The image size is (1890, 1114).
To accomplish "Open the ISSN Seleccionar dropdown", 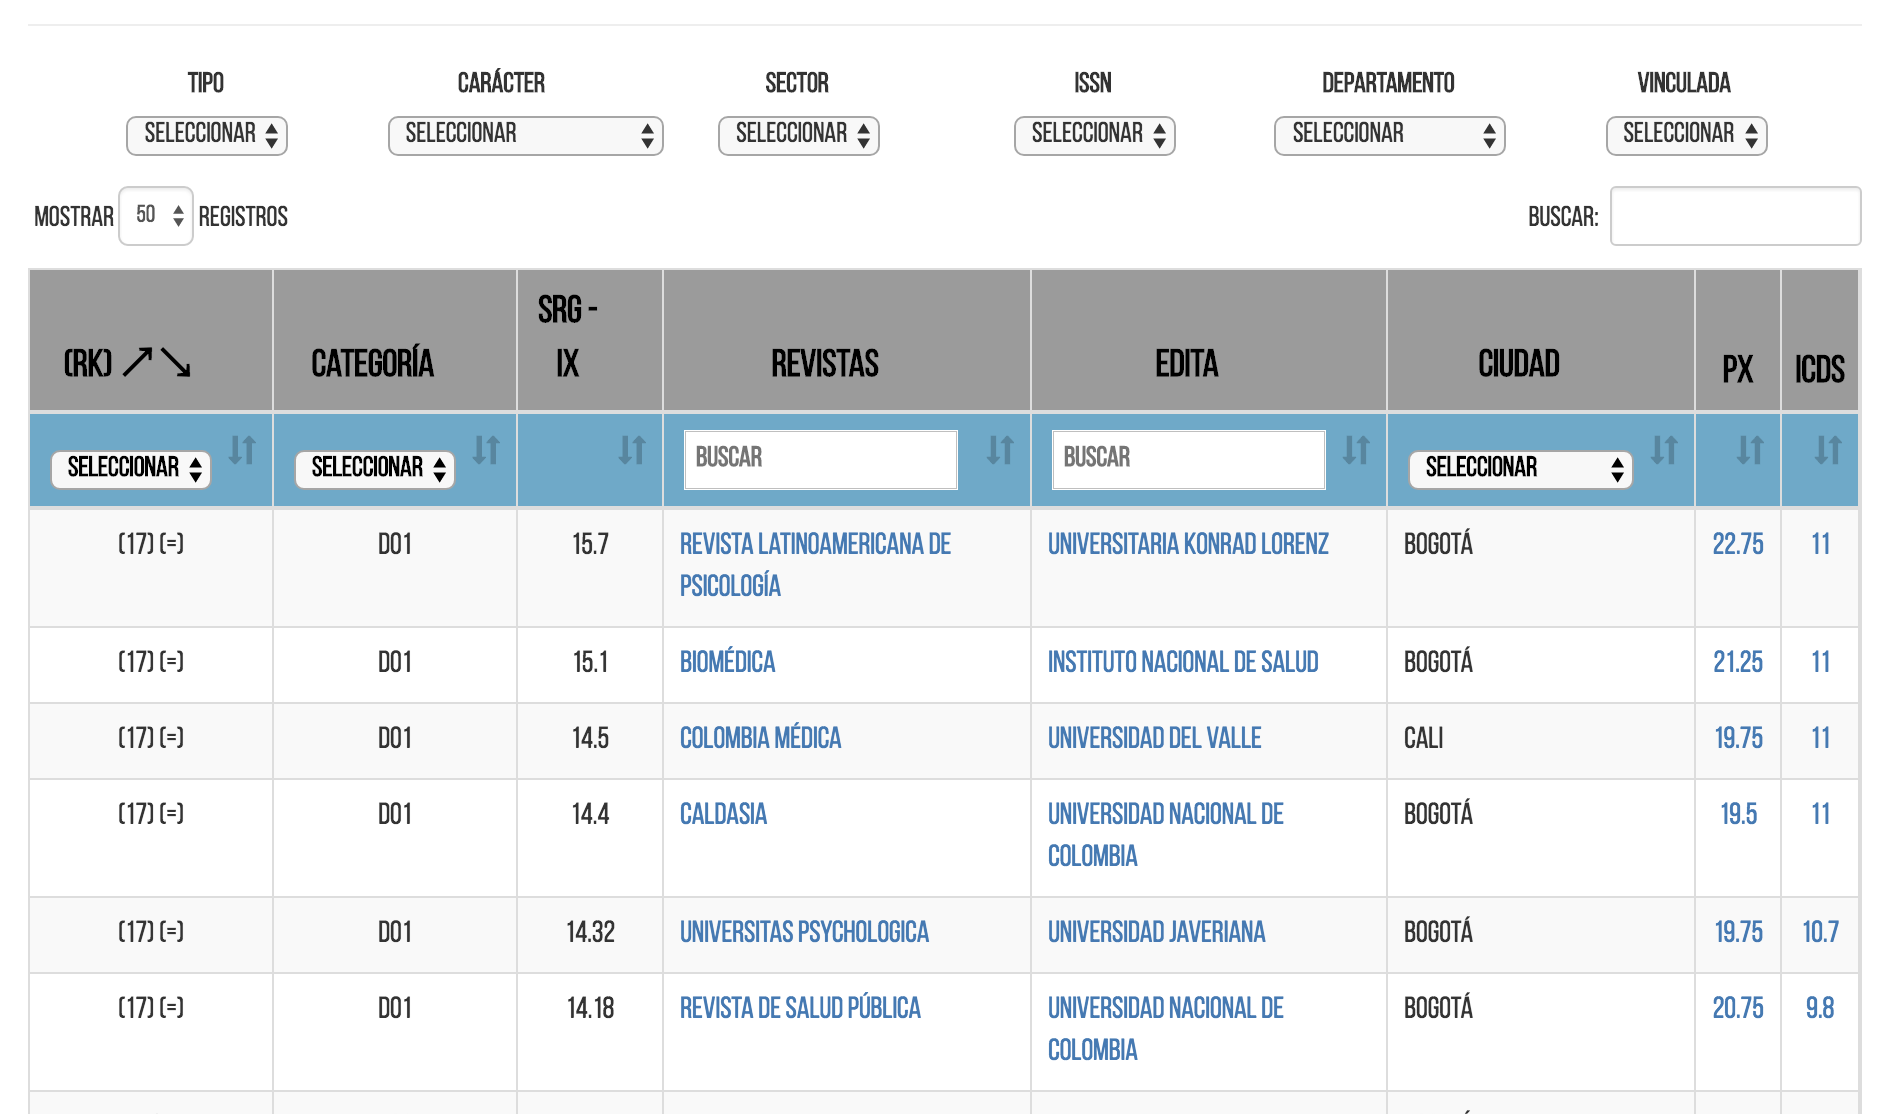I will [1095, 135].
